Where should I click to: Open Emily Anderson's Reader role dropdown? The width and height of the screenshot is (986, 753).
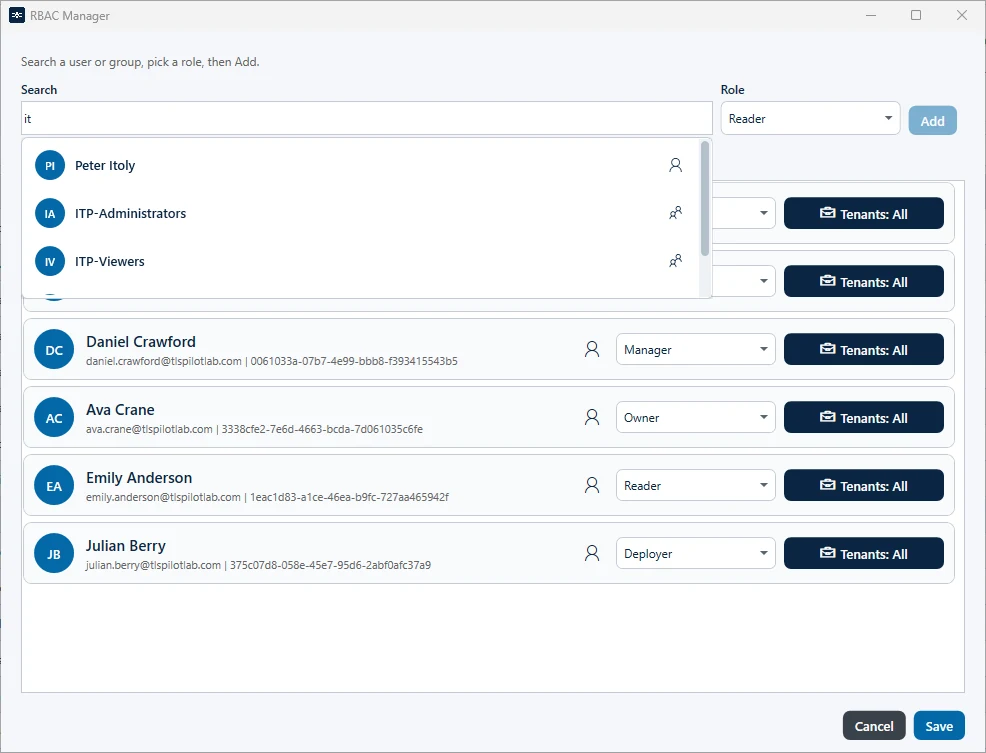[x=695, y=485]
